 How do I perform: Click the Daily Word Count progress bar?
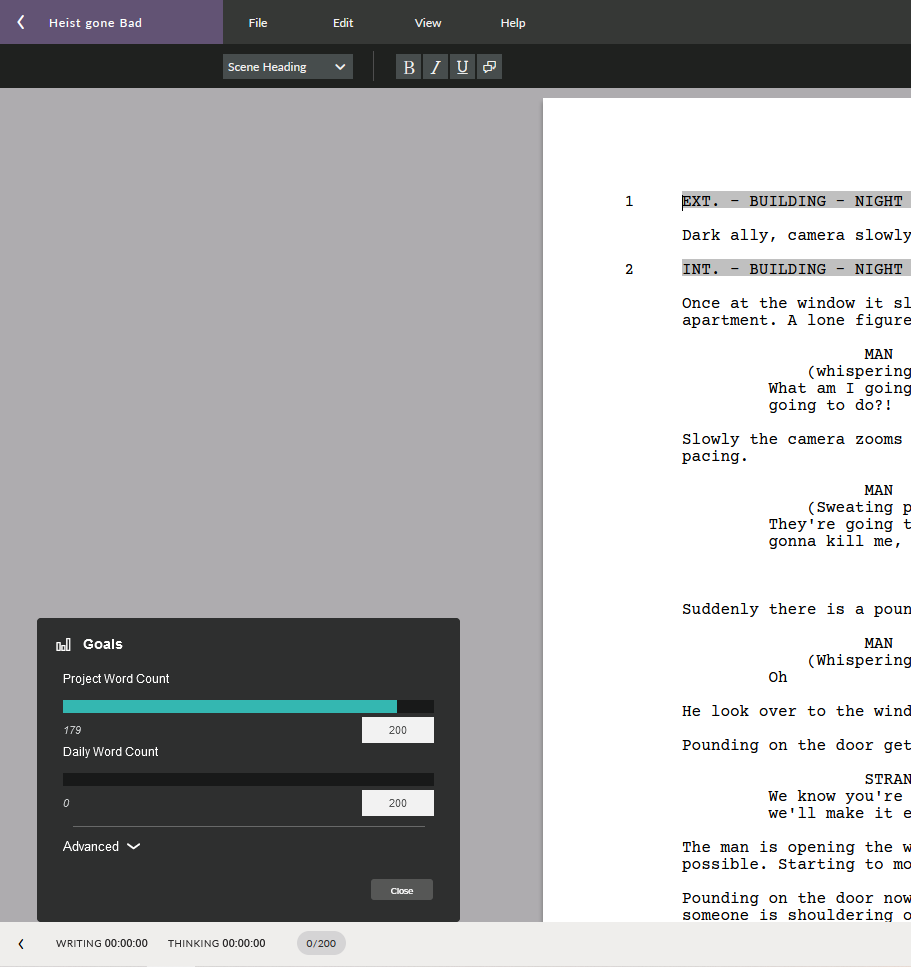coord(248,780)
